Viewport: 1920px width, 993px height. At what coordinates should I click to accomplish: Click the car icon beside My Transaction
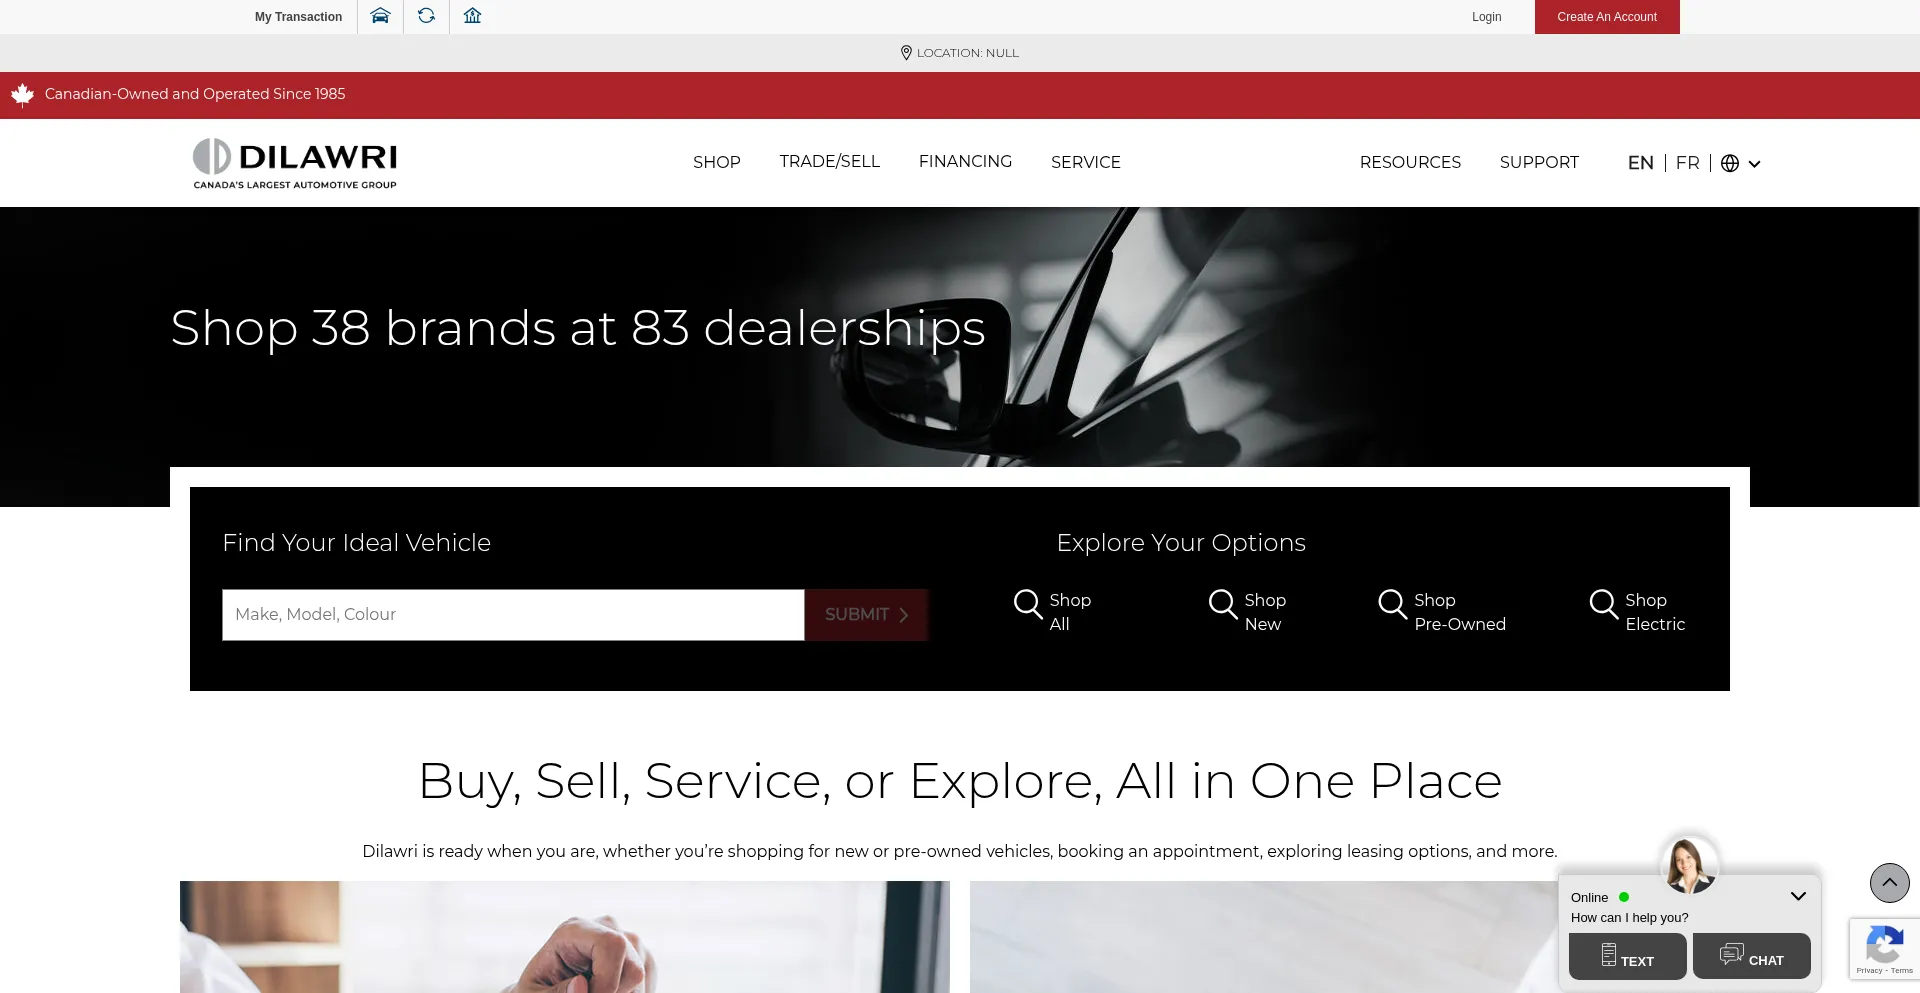380,16
